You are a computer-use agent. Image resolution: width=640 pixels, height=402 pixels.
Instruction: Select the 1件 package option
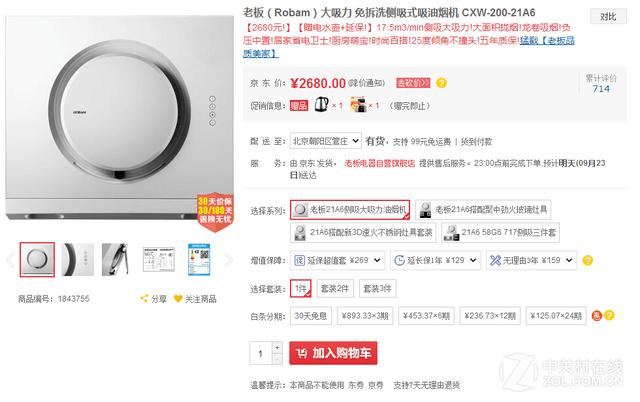pos(301,289)
